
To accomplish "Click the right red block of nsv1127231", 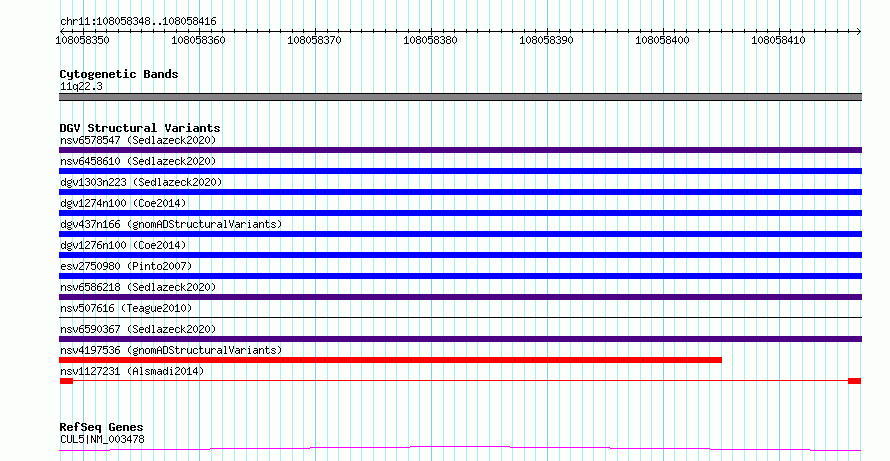I will click(854, 381).
